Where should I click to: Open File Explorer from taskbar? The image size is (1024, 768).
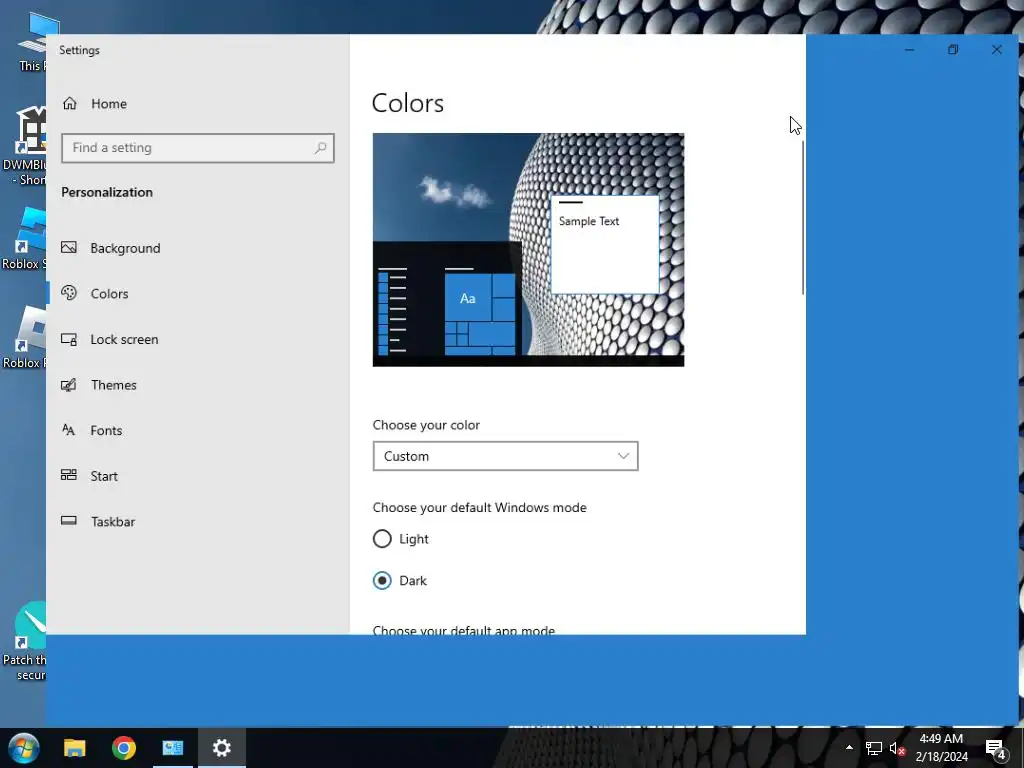point(74,748)
